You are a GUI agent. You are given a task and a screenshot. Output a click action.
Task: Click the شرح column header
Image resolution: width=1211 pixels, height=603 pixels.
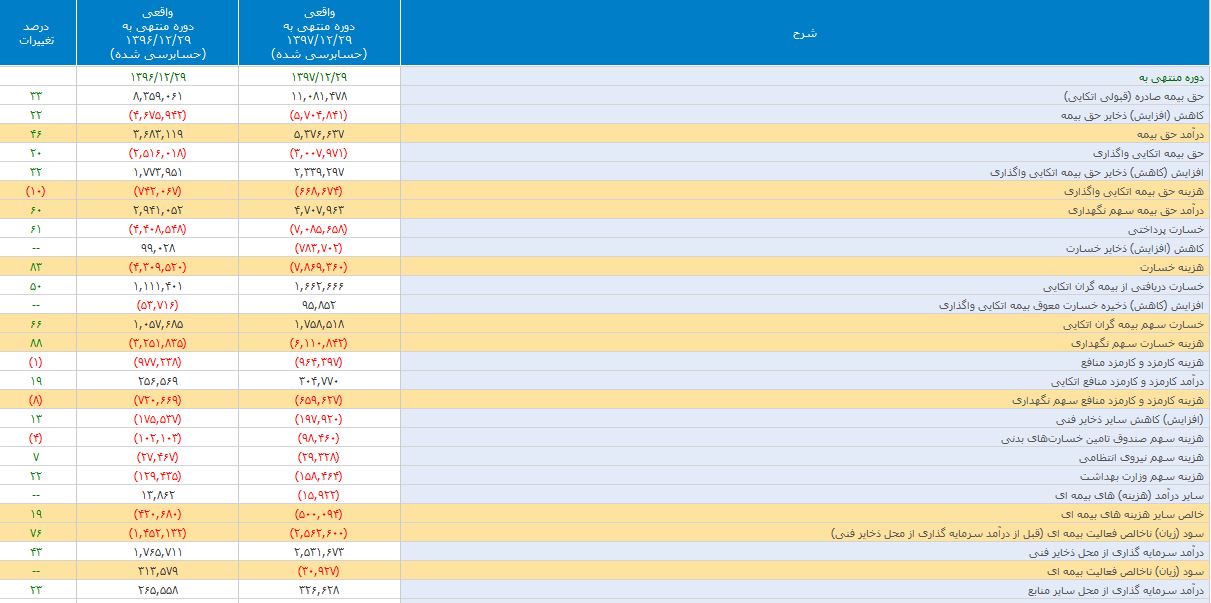(804, 33)
